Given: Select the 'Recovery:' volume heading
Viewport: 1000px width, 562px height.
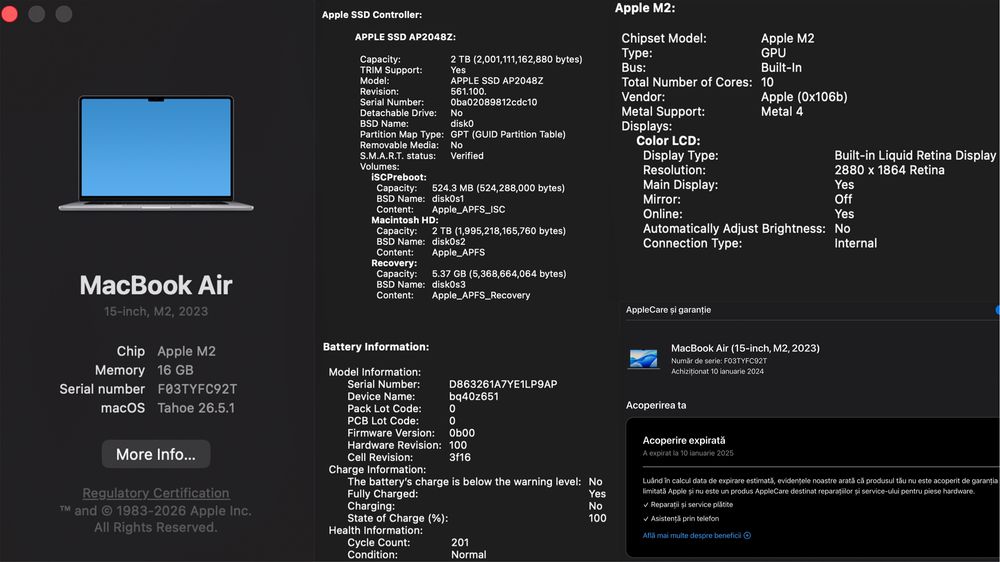Looking at the screenshot, I should pos(393,263).
